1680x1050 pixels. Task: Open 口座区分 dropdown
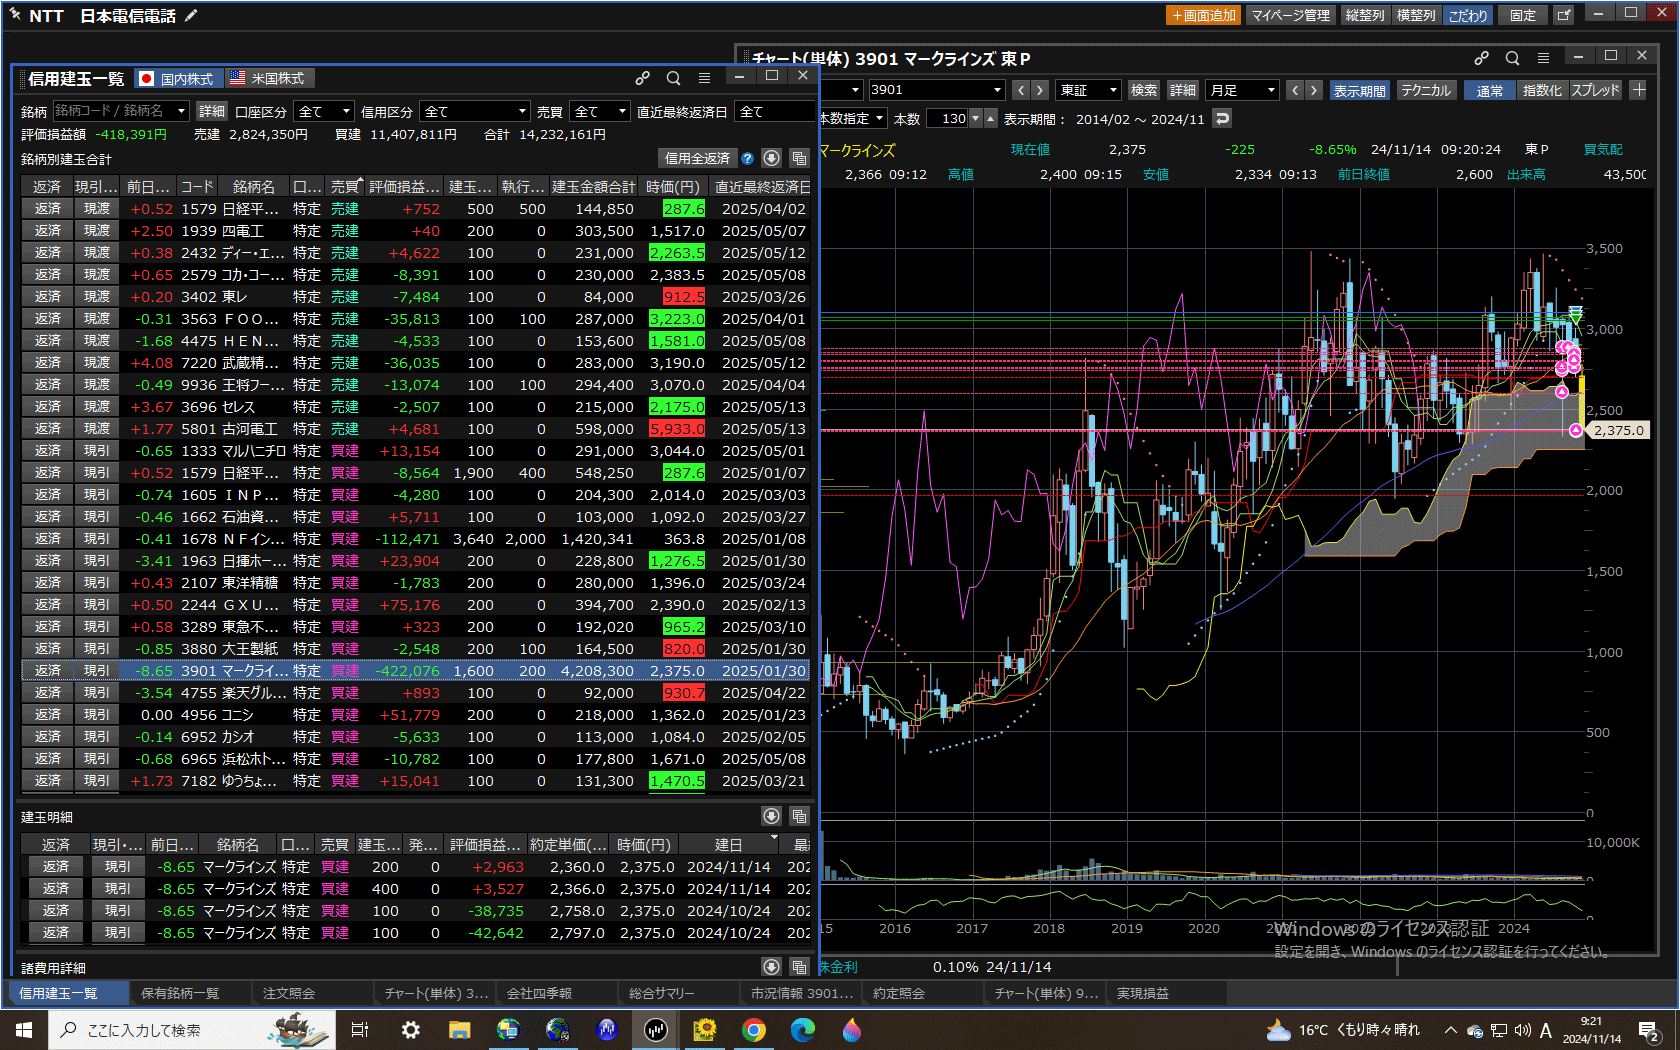click(325, 111)
